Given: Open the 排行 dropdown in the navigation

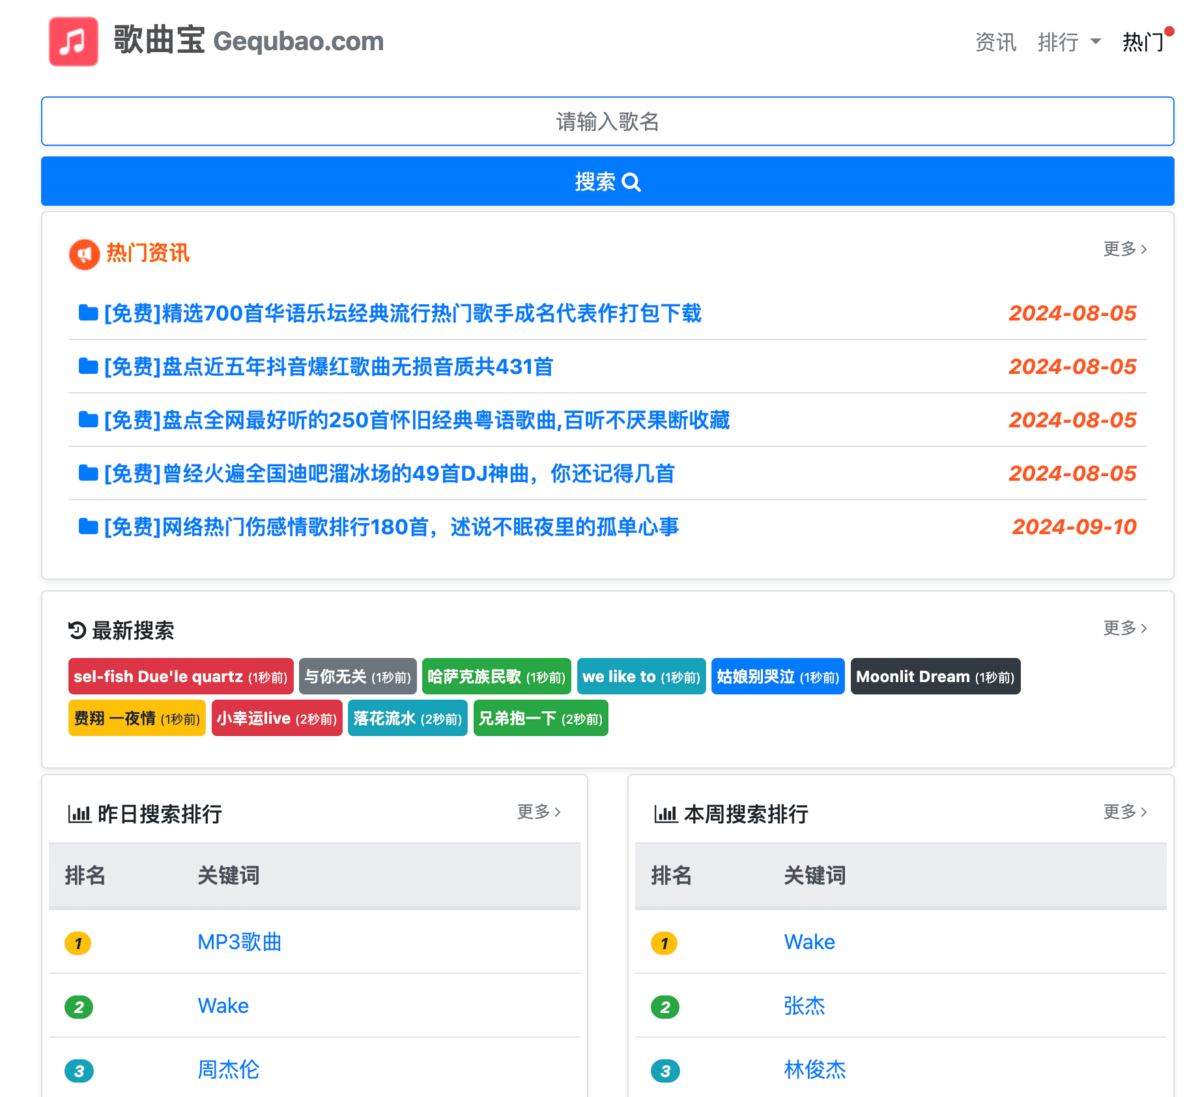Looking at the screenshot, I should point(1069,43).
